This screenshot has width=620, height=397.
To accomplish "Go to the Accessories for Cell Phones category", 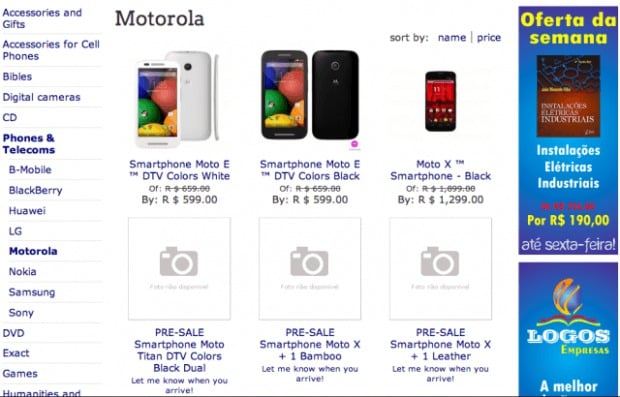I will (x=51, y=50).
